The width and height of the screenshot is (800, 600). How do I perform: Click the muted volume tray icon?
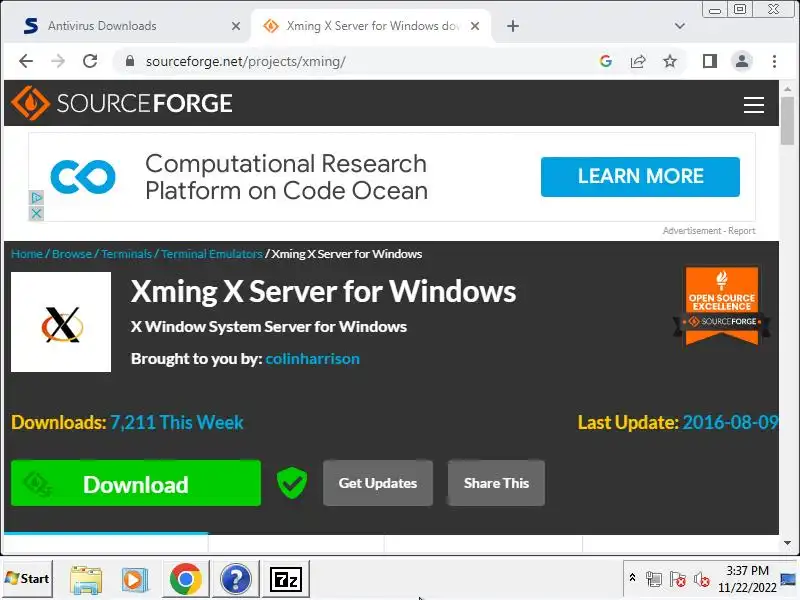[x=702, y=579]
